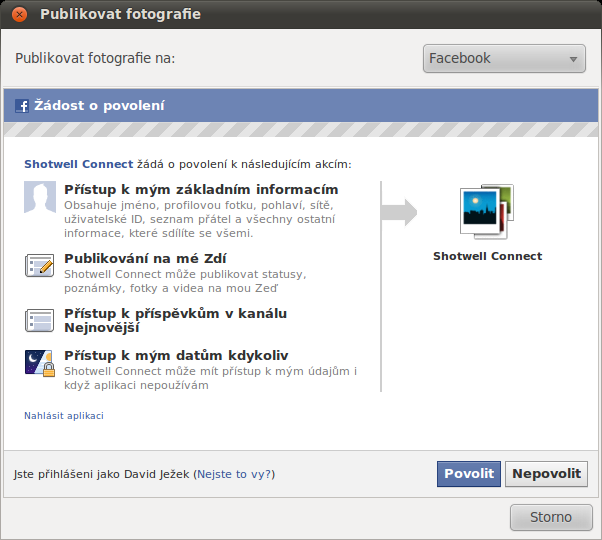The image size is (602, 540).
Task: Close the Publikovat fotografie window
Action: pyautogui.click(x=19, y=15)
